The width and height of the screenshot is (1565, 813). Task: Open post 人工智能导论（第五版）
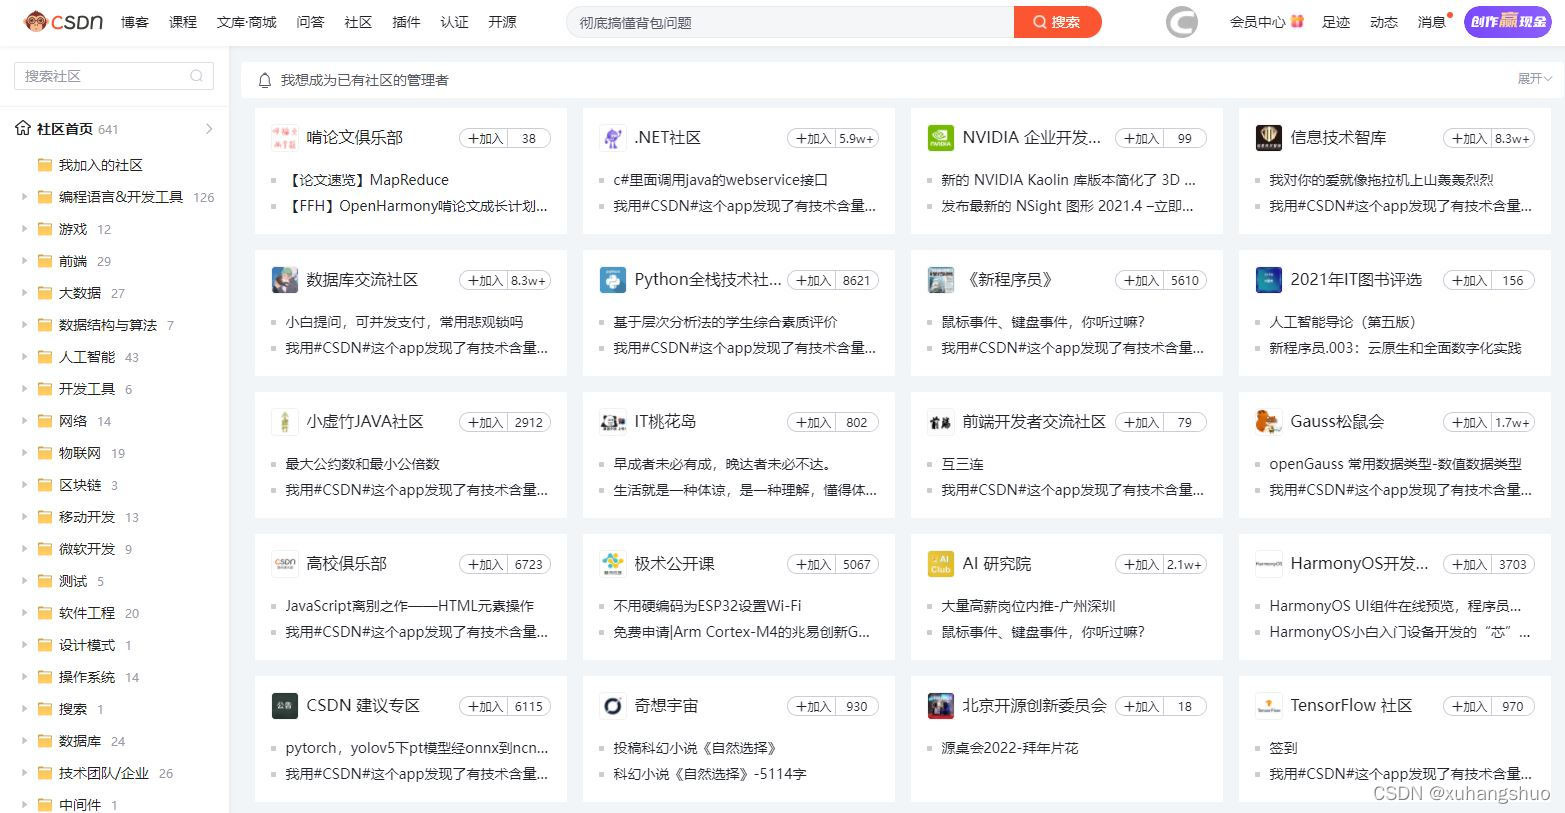1342,322
